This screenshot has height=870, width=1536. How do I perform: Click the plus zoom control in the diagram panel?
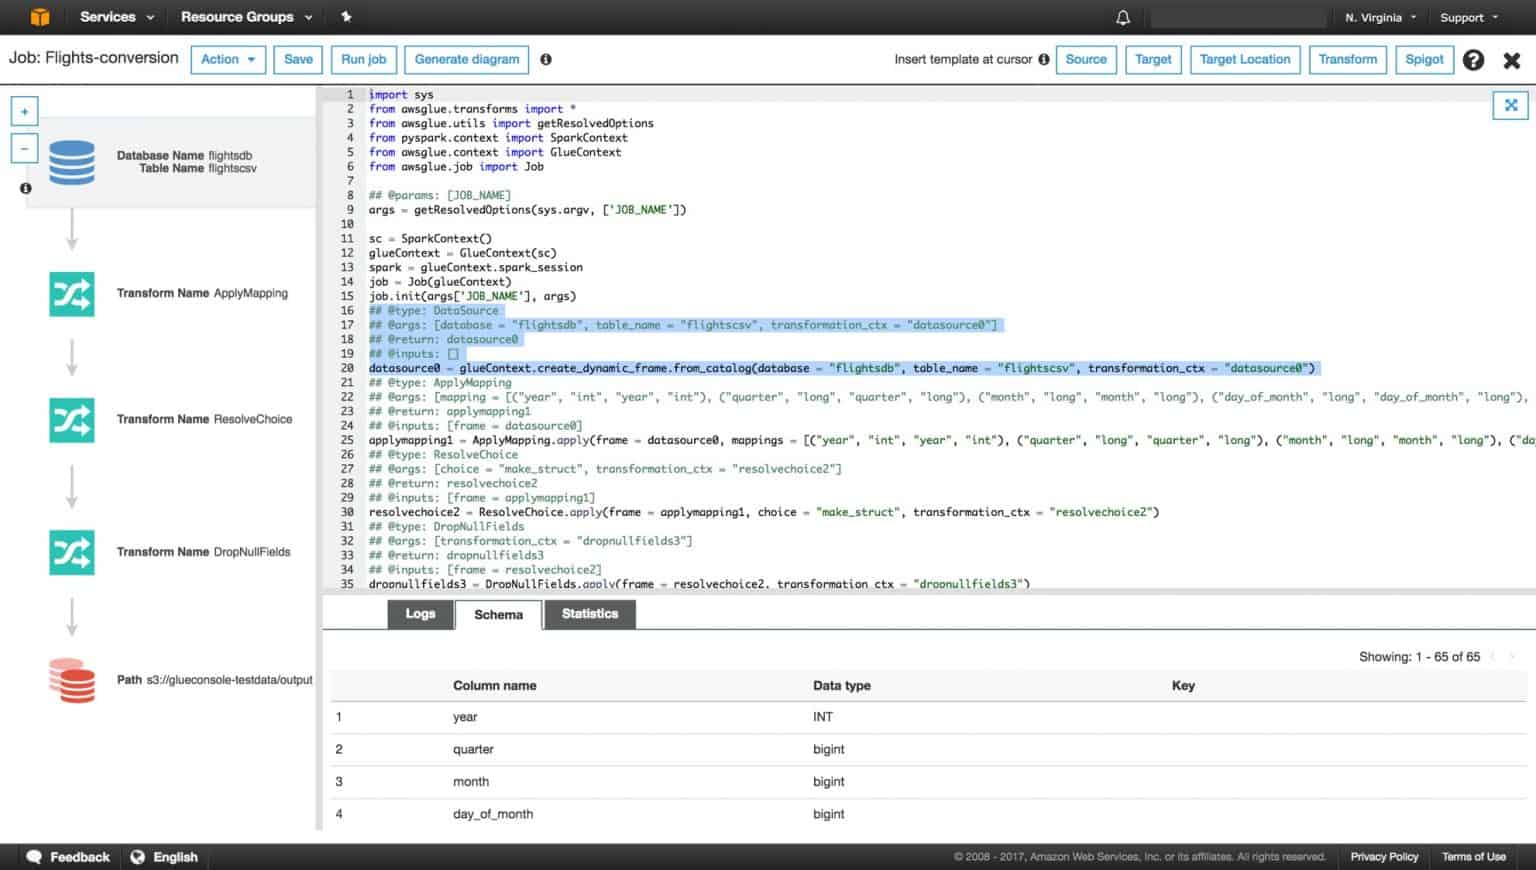click(23, 110)
